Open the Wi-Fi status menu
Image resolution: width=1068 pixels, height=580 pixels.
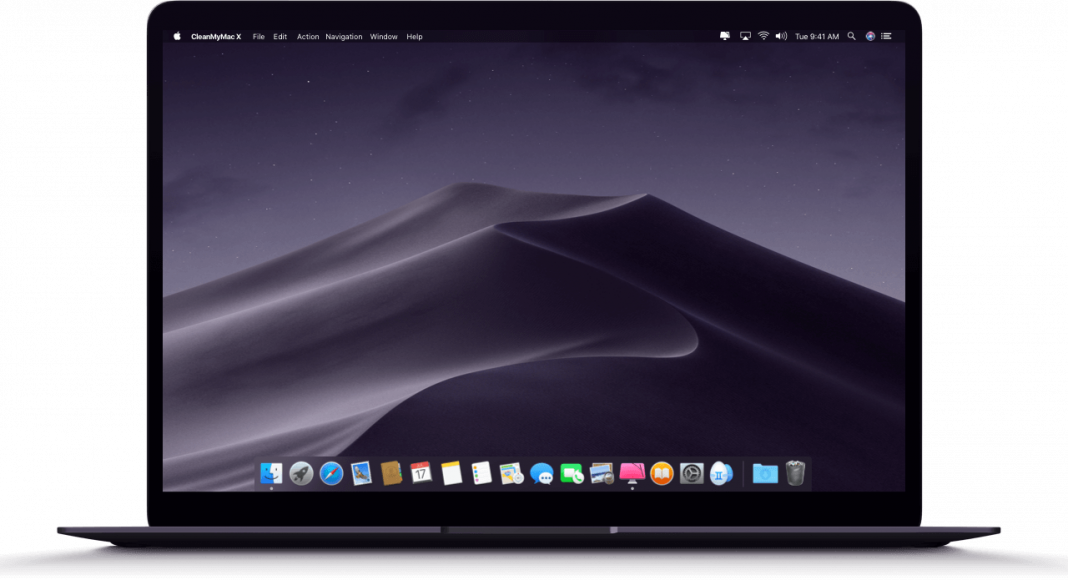point(764,36)
